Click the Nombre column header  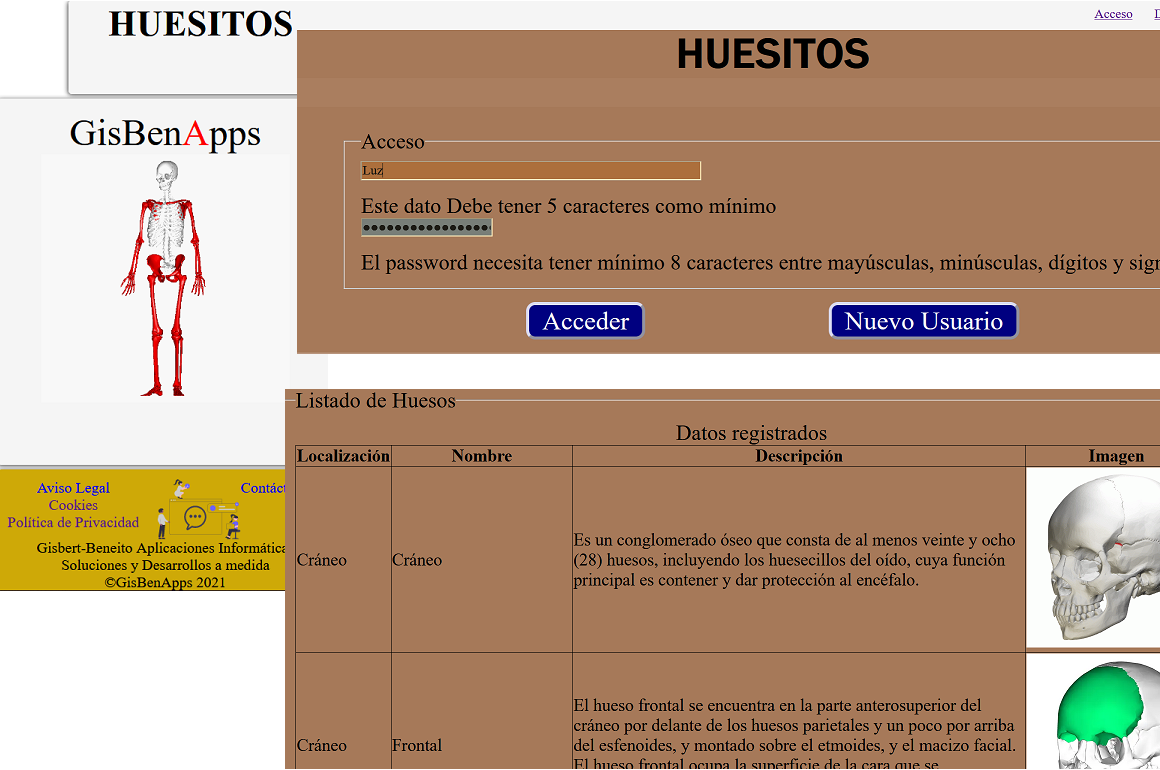tap(481, 456)
